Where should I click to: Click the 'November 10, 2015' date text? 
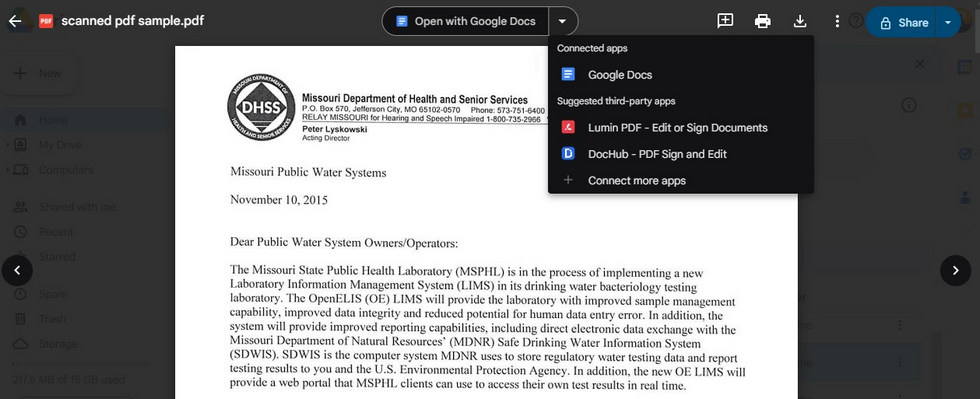279,200
